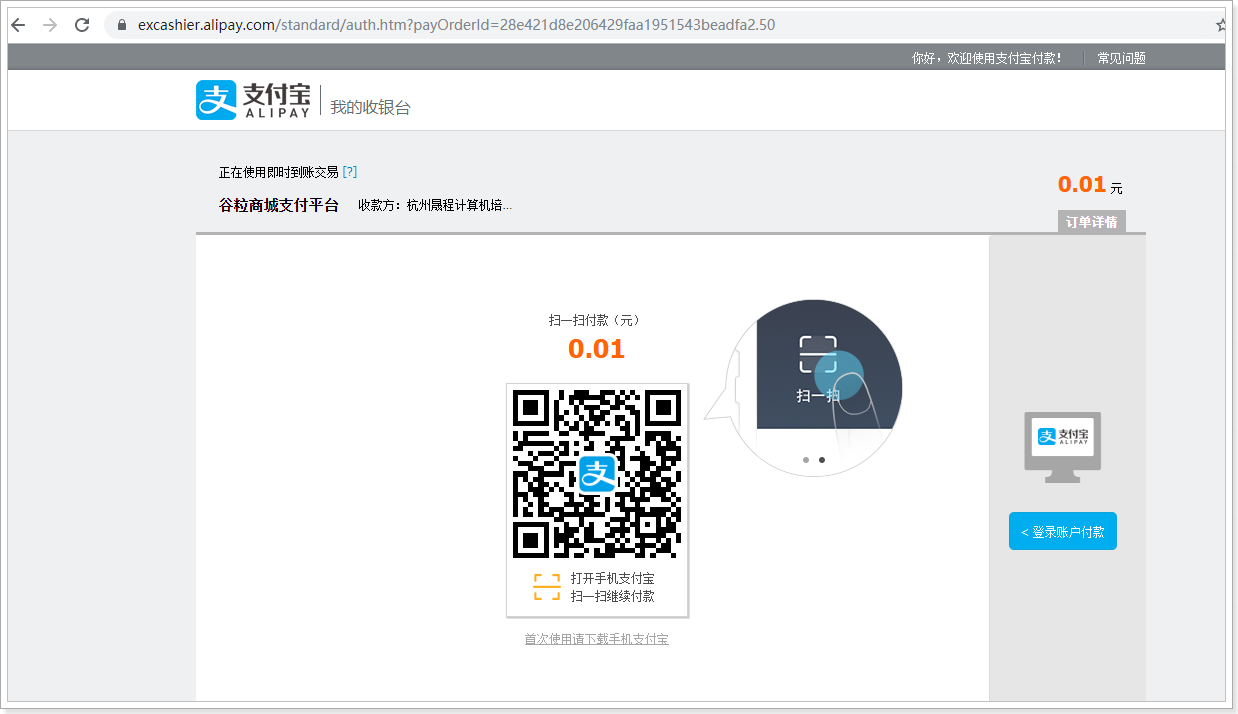Viewport: 1238px width, 714px height.
Task: Click the browser back arrow
Action: pos(18,25)
